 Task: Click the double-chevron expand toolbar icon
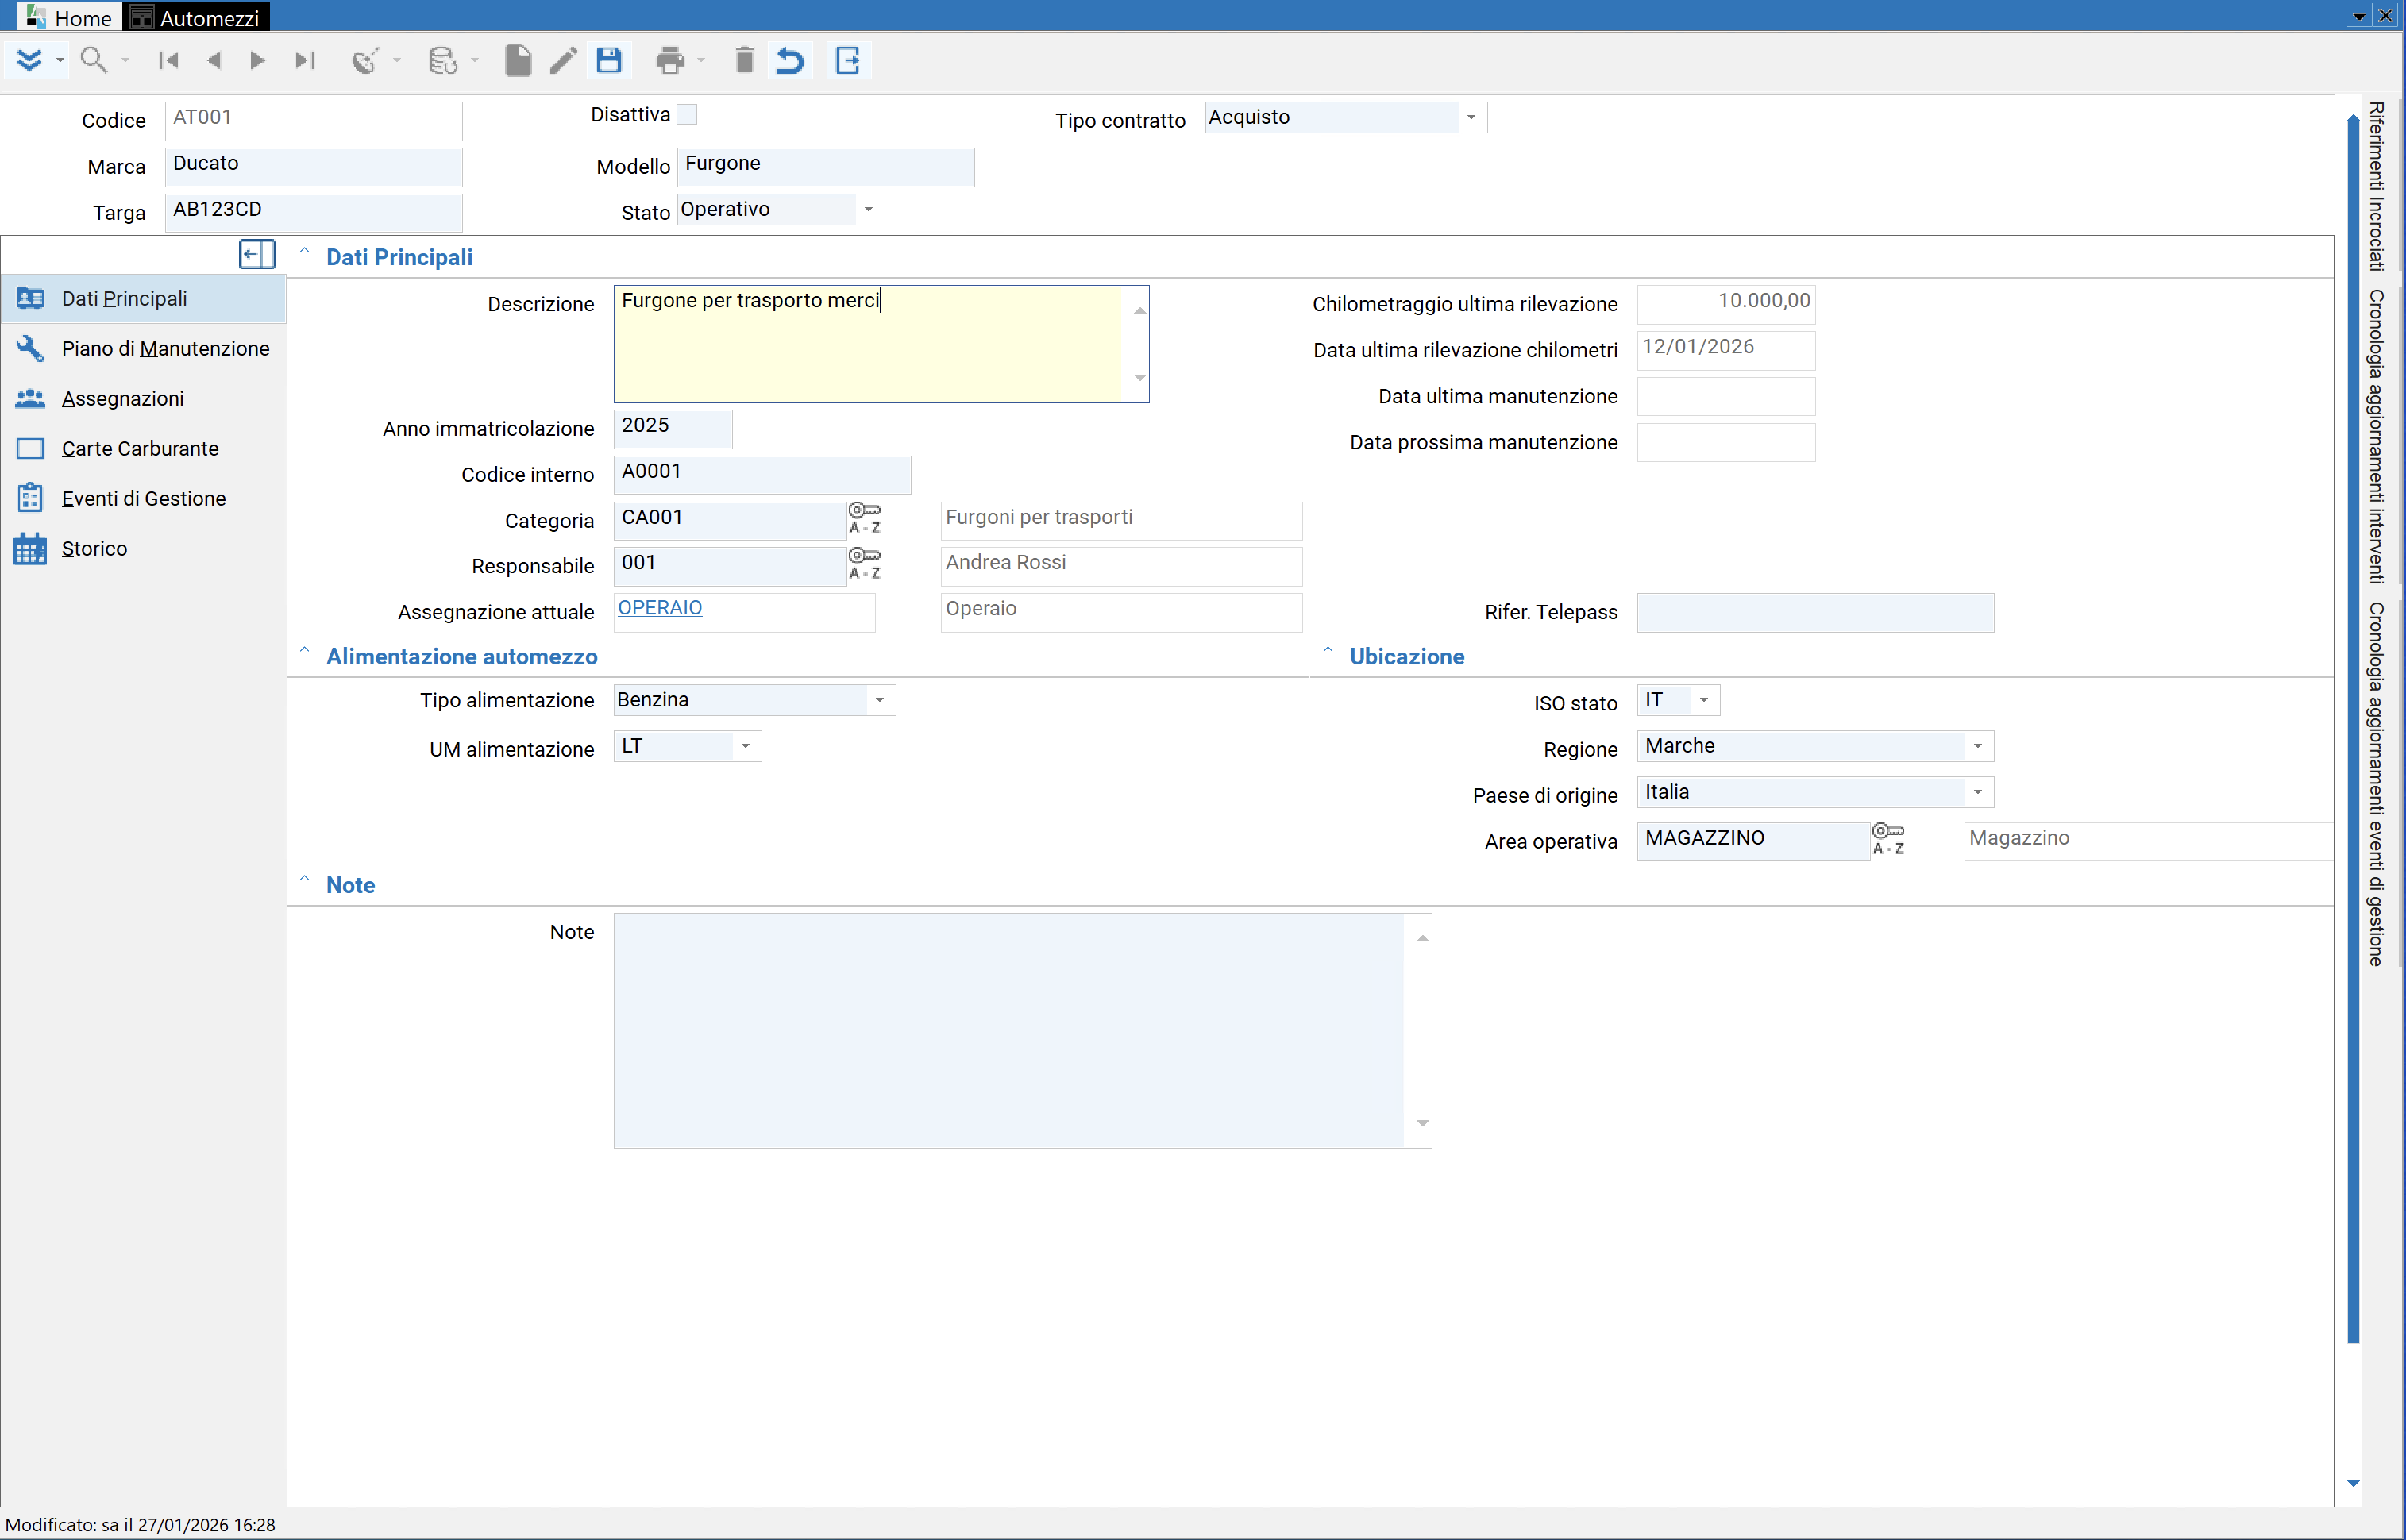[x=29, y=60]
